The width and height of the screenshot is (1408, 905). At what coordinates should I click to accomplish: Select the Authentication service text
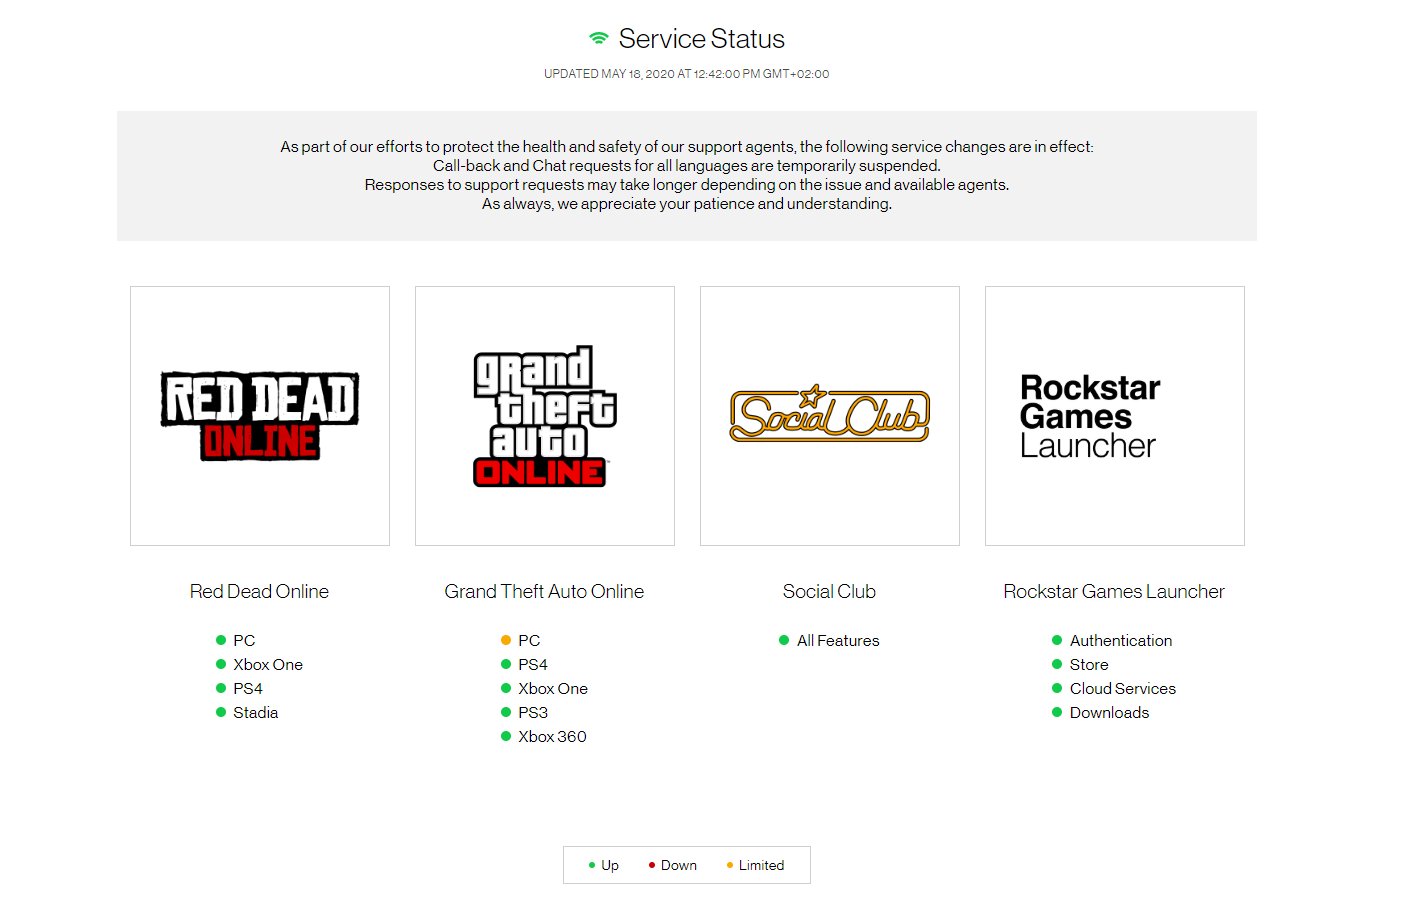coord(1121,640)
